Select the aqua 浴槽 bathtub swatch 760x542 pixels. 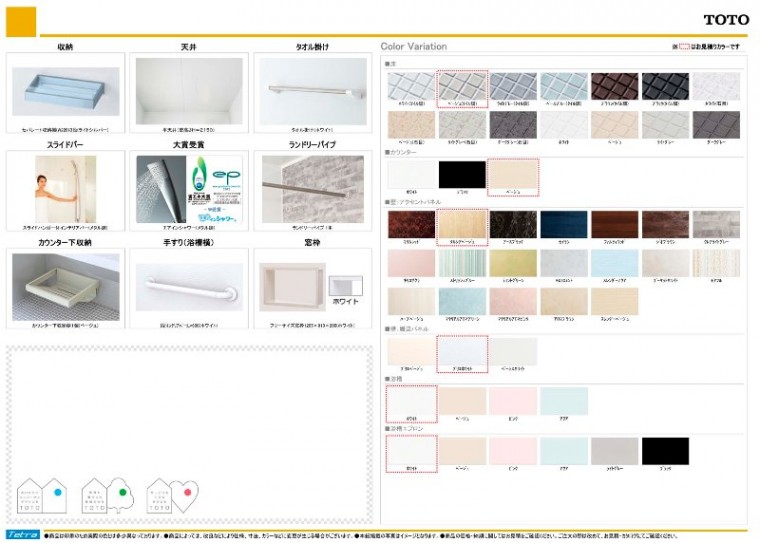pyautogui.click(x=564, y=401)
